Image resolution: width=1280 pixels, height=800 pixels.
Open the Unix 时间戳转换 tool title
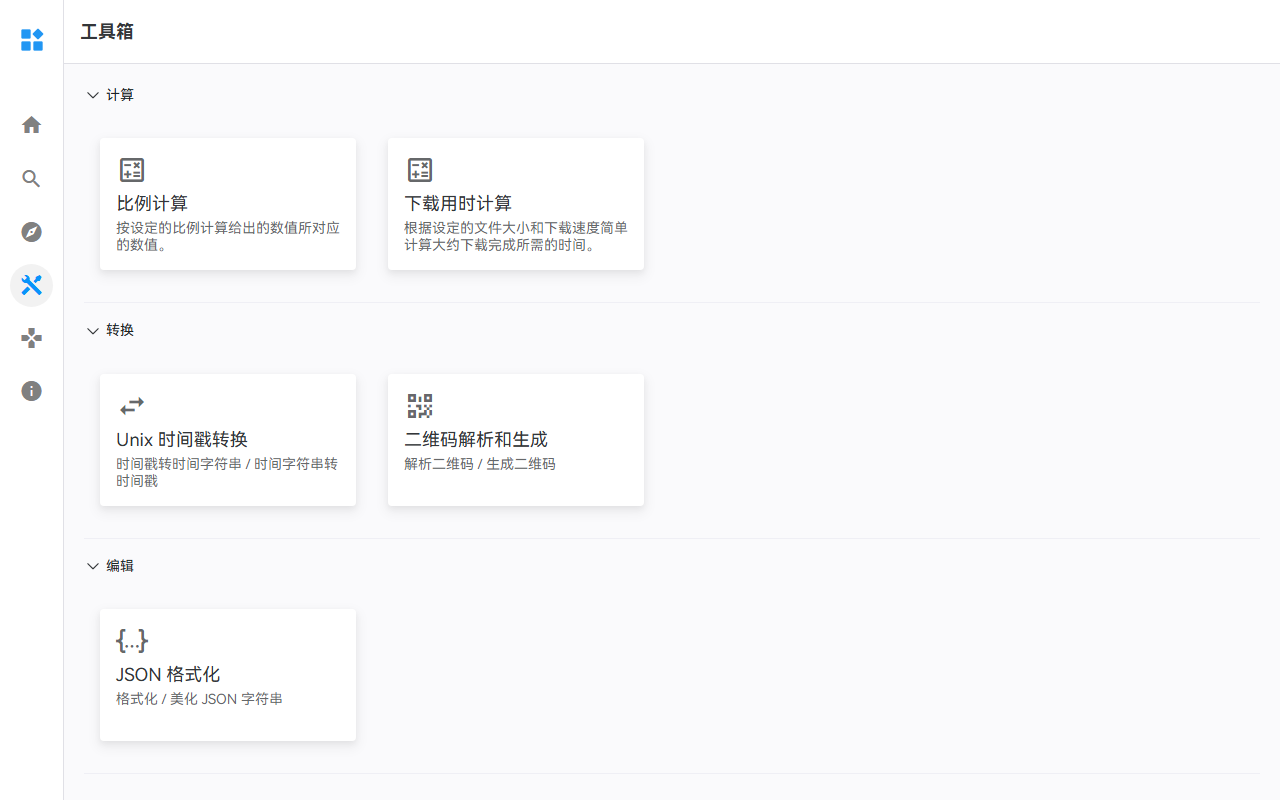point(182,440)
